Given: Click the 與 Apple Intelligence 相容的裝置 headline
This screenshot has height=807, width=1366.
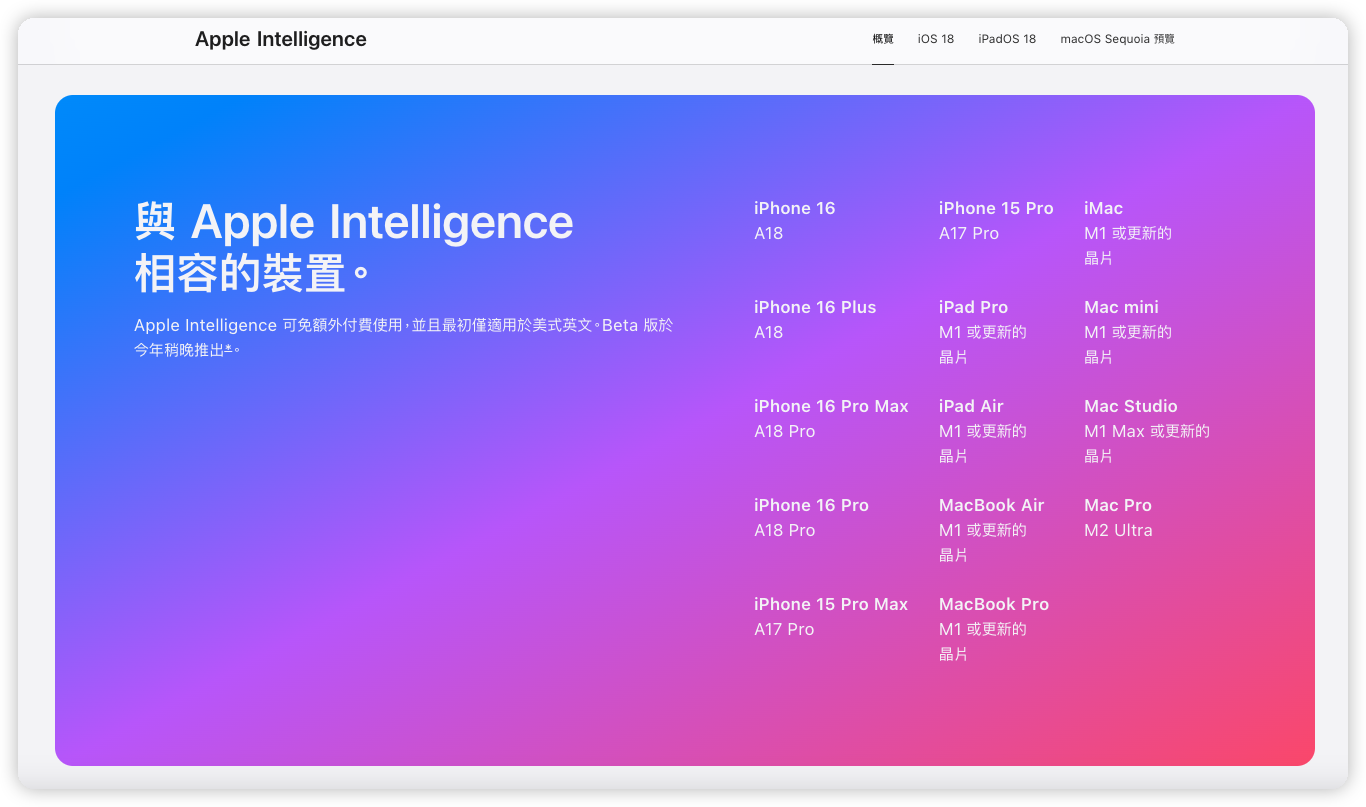Looking at the screenshot, I should coord(354,247).
